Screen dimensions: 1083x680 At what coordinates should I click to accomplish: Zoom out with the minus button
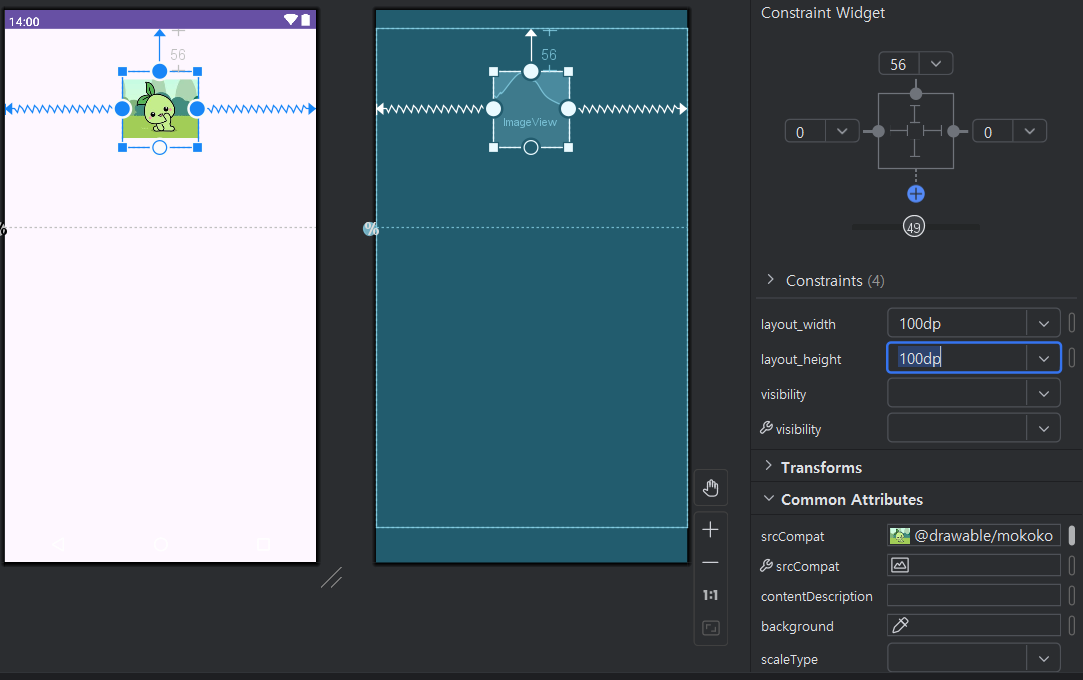(x=711, y=563)
